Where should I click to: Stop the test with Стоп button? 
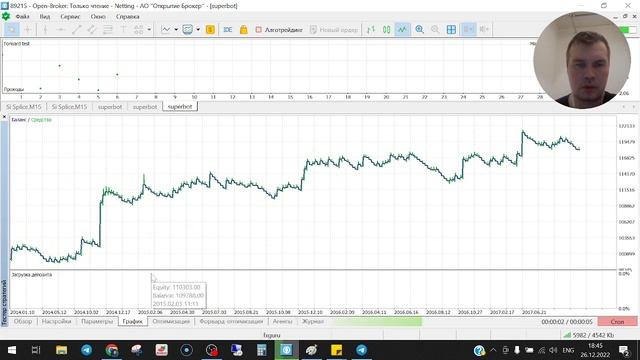pyautogui.click(x=617, y=322)
